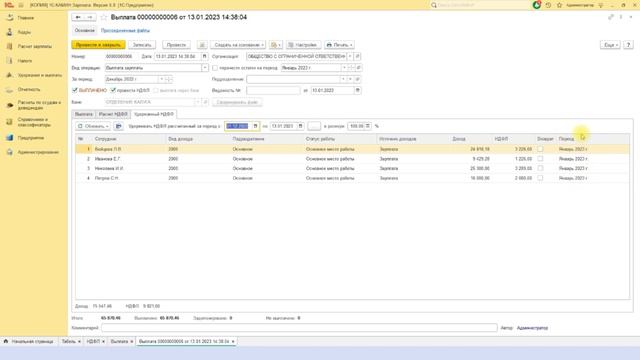Click the Провести и закрыть button

coord(98,45)
